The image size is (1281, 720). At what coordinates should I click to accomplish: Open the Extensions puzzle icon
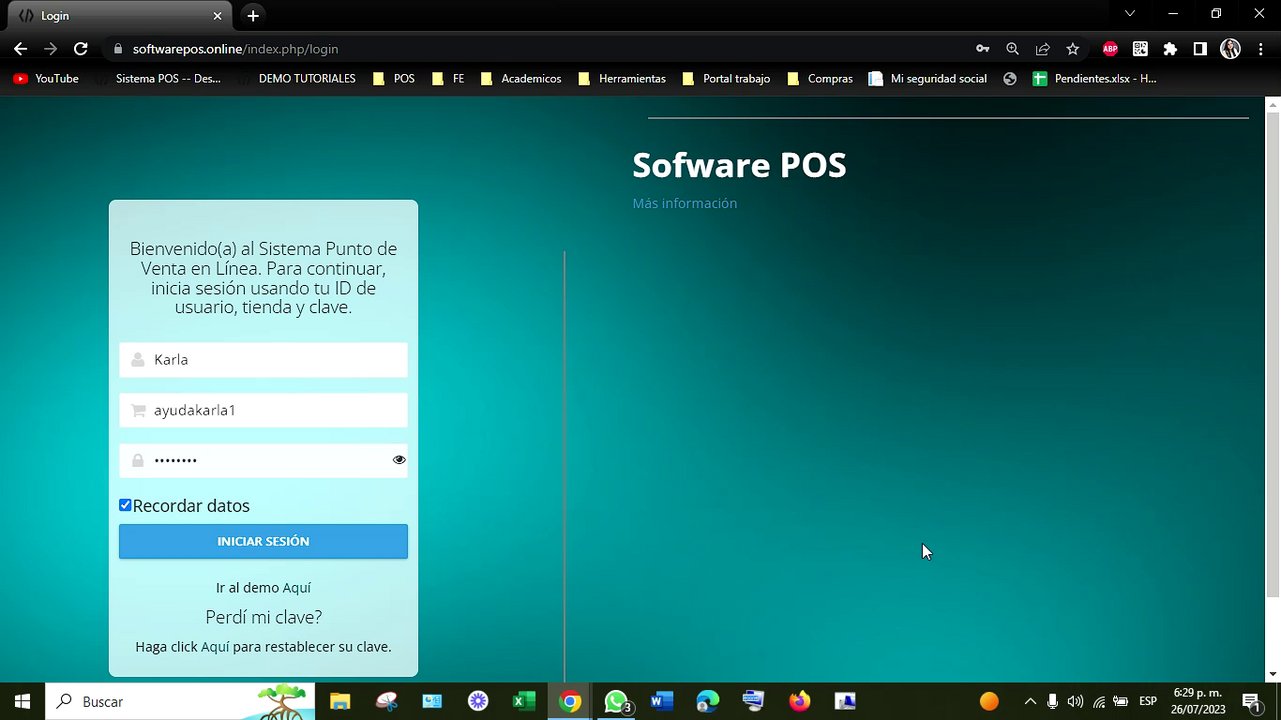(1170, 48)
